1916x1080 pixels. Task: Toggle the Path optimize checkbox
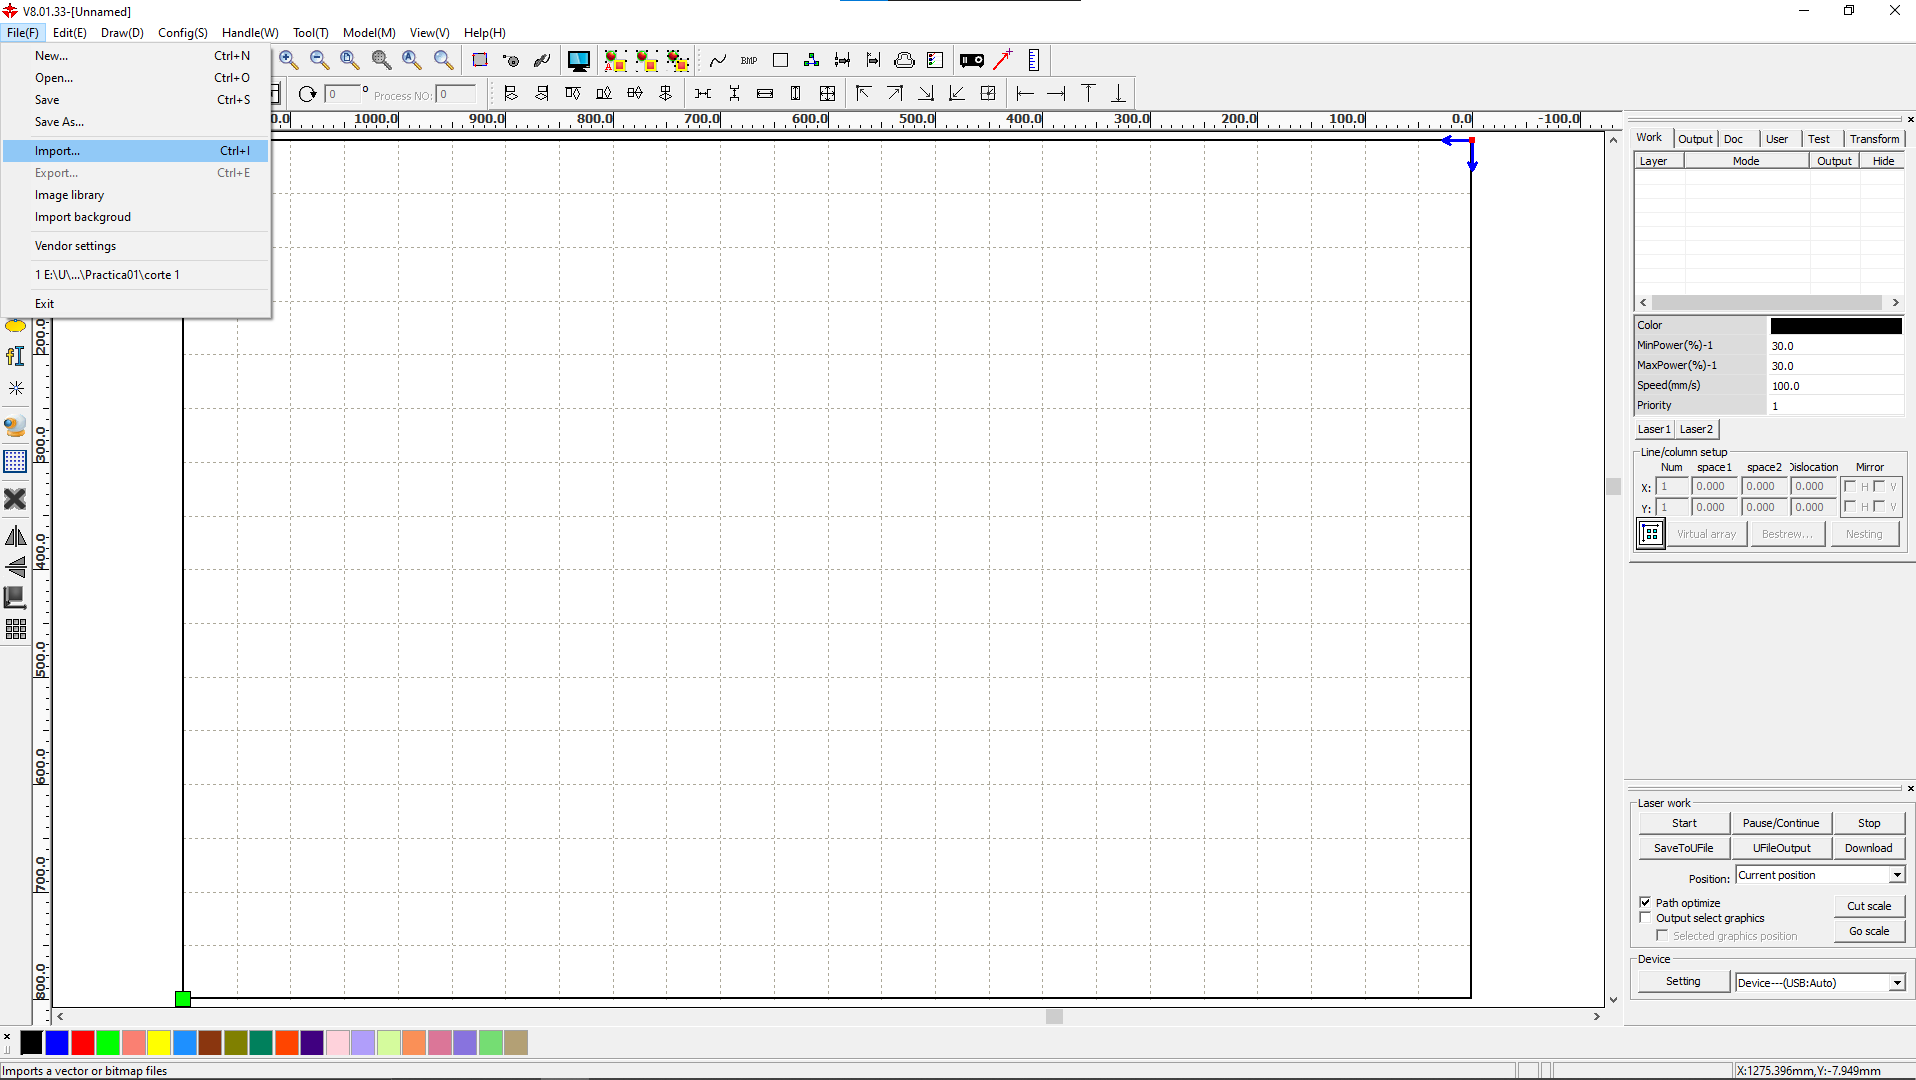tap(1645, 902)
